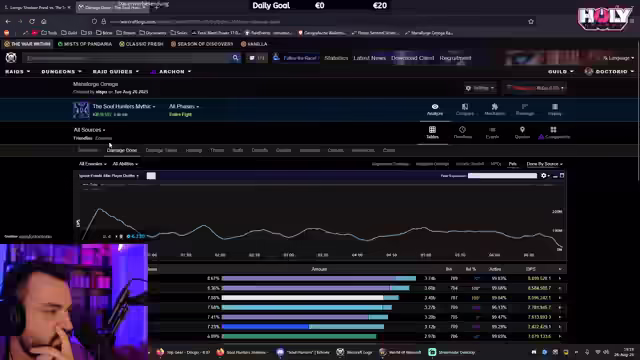Open The Soul Hunters Mythic dropdown
Image resolution: width=640 pixels, height=360 pixels.
pyautogui.click(x=124, y=106)
